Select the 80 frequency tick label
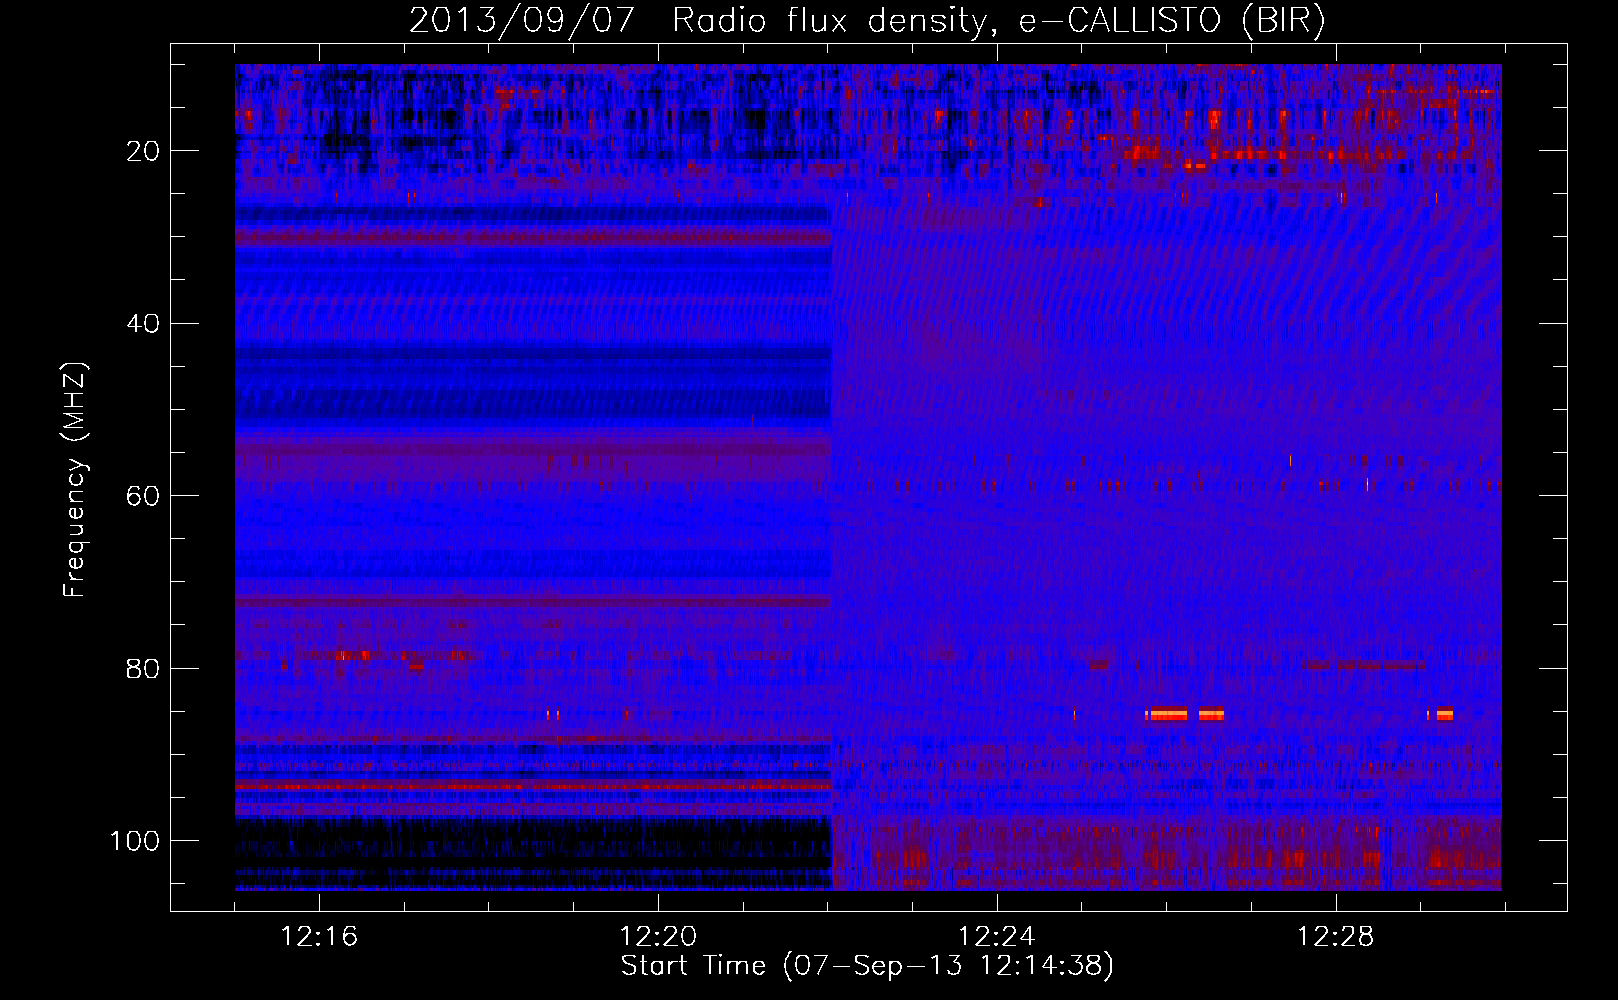1618x1000 pixels. 143,669
